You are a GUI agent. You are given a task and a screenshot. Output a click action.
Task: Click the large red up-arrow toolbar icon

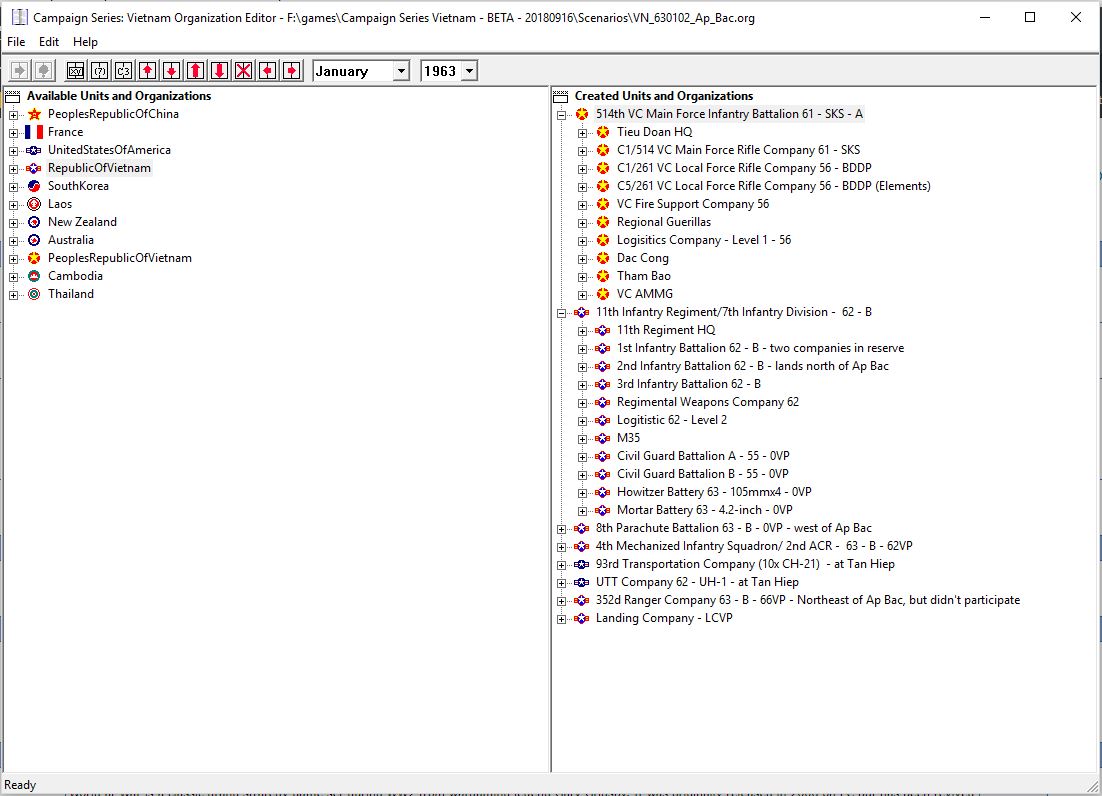click(195, 71)
